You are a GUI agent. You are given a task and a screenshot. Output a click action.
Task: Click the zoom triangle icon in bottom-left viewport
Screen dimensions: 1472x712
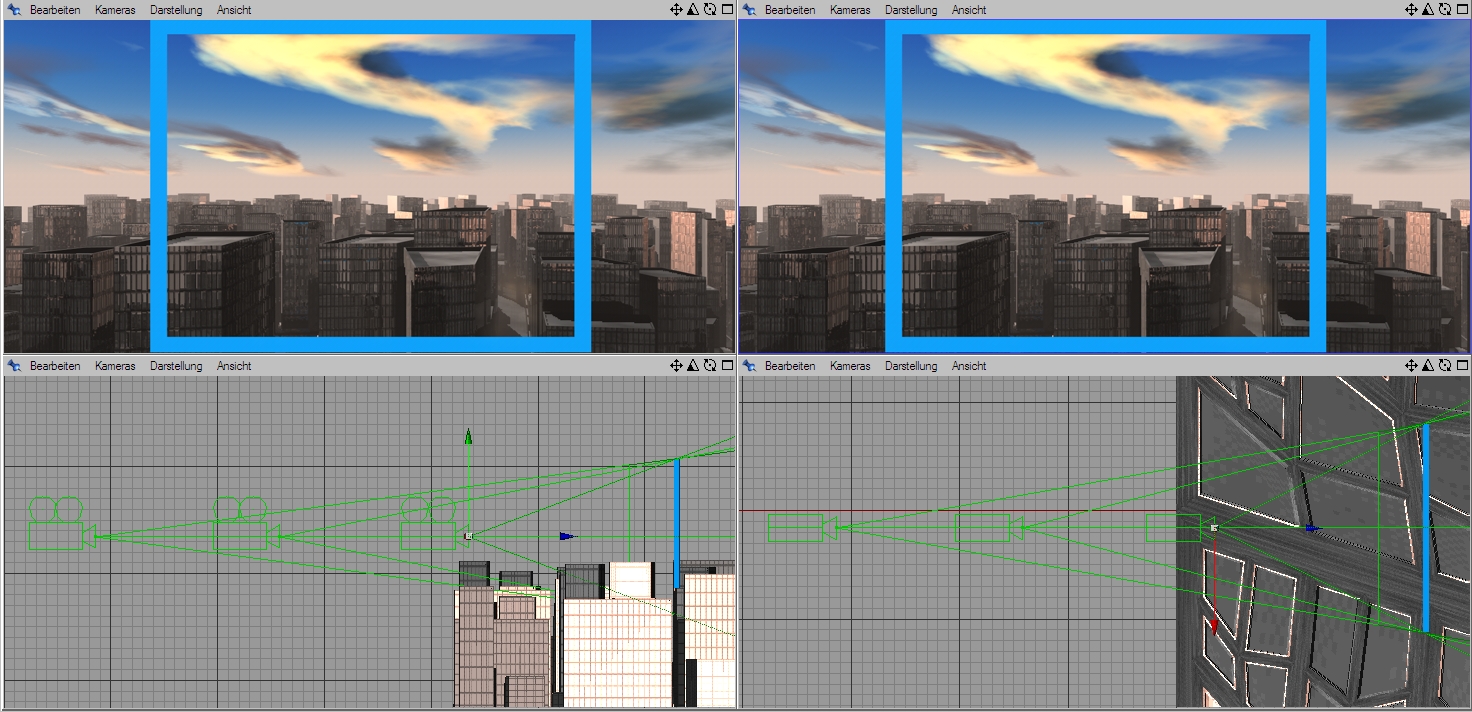(x=692, y=366)
